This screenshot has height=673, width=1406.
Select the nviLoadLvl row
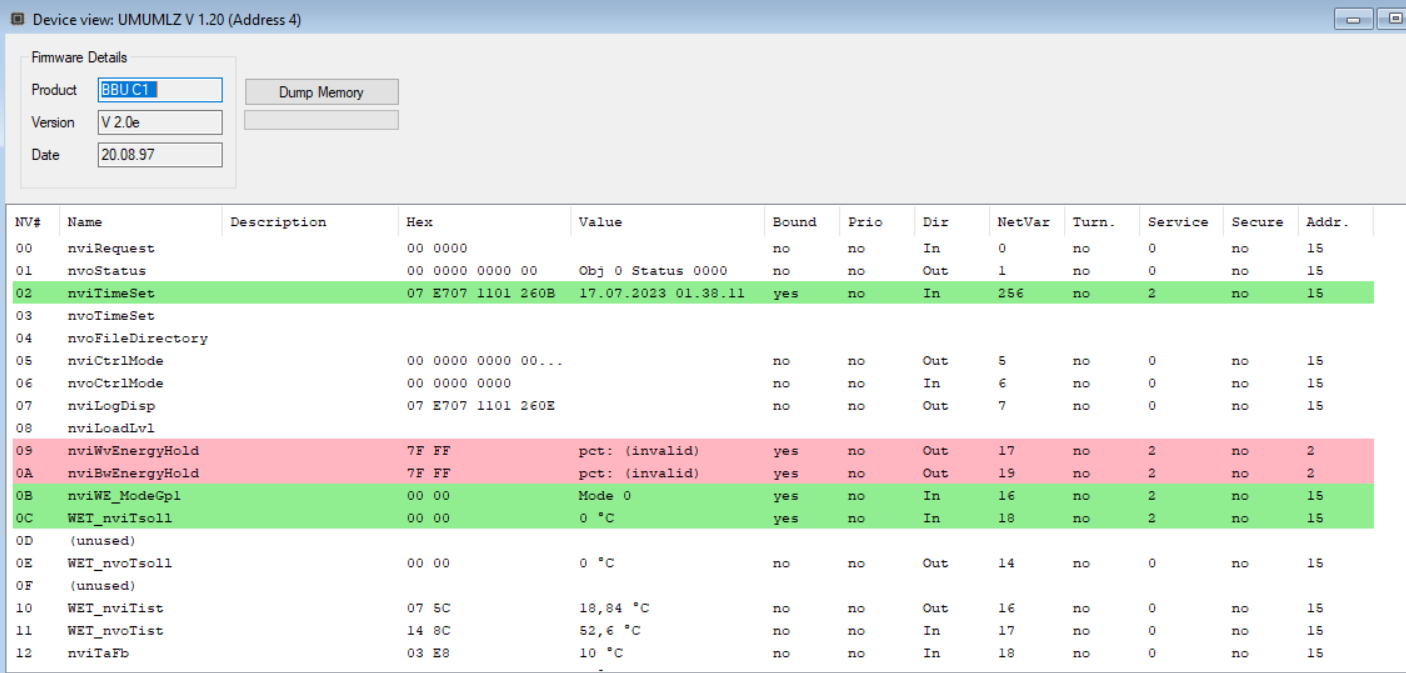(x=691, y=428)
